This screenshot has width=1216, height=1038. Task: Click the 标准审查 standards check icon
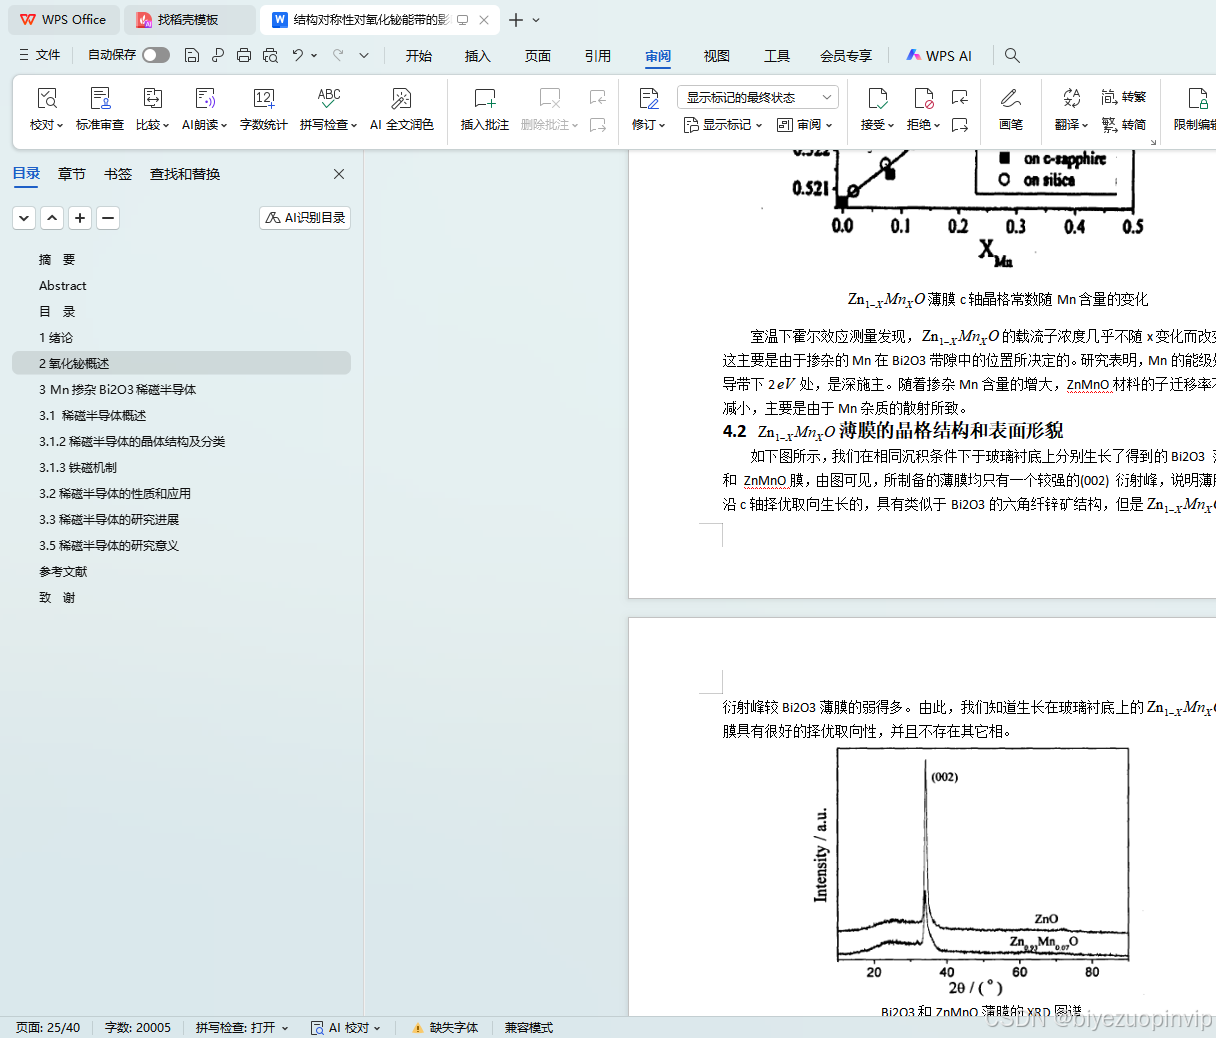click(100, 98)
